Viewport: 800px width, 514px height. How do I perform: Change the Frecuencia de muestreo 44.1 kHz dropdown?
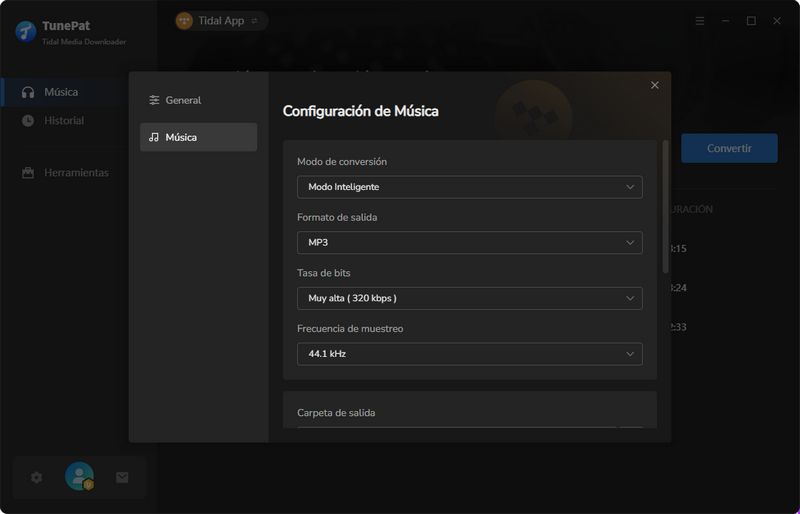coord(469,354)
